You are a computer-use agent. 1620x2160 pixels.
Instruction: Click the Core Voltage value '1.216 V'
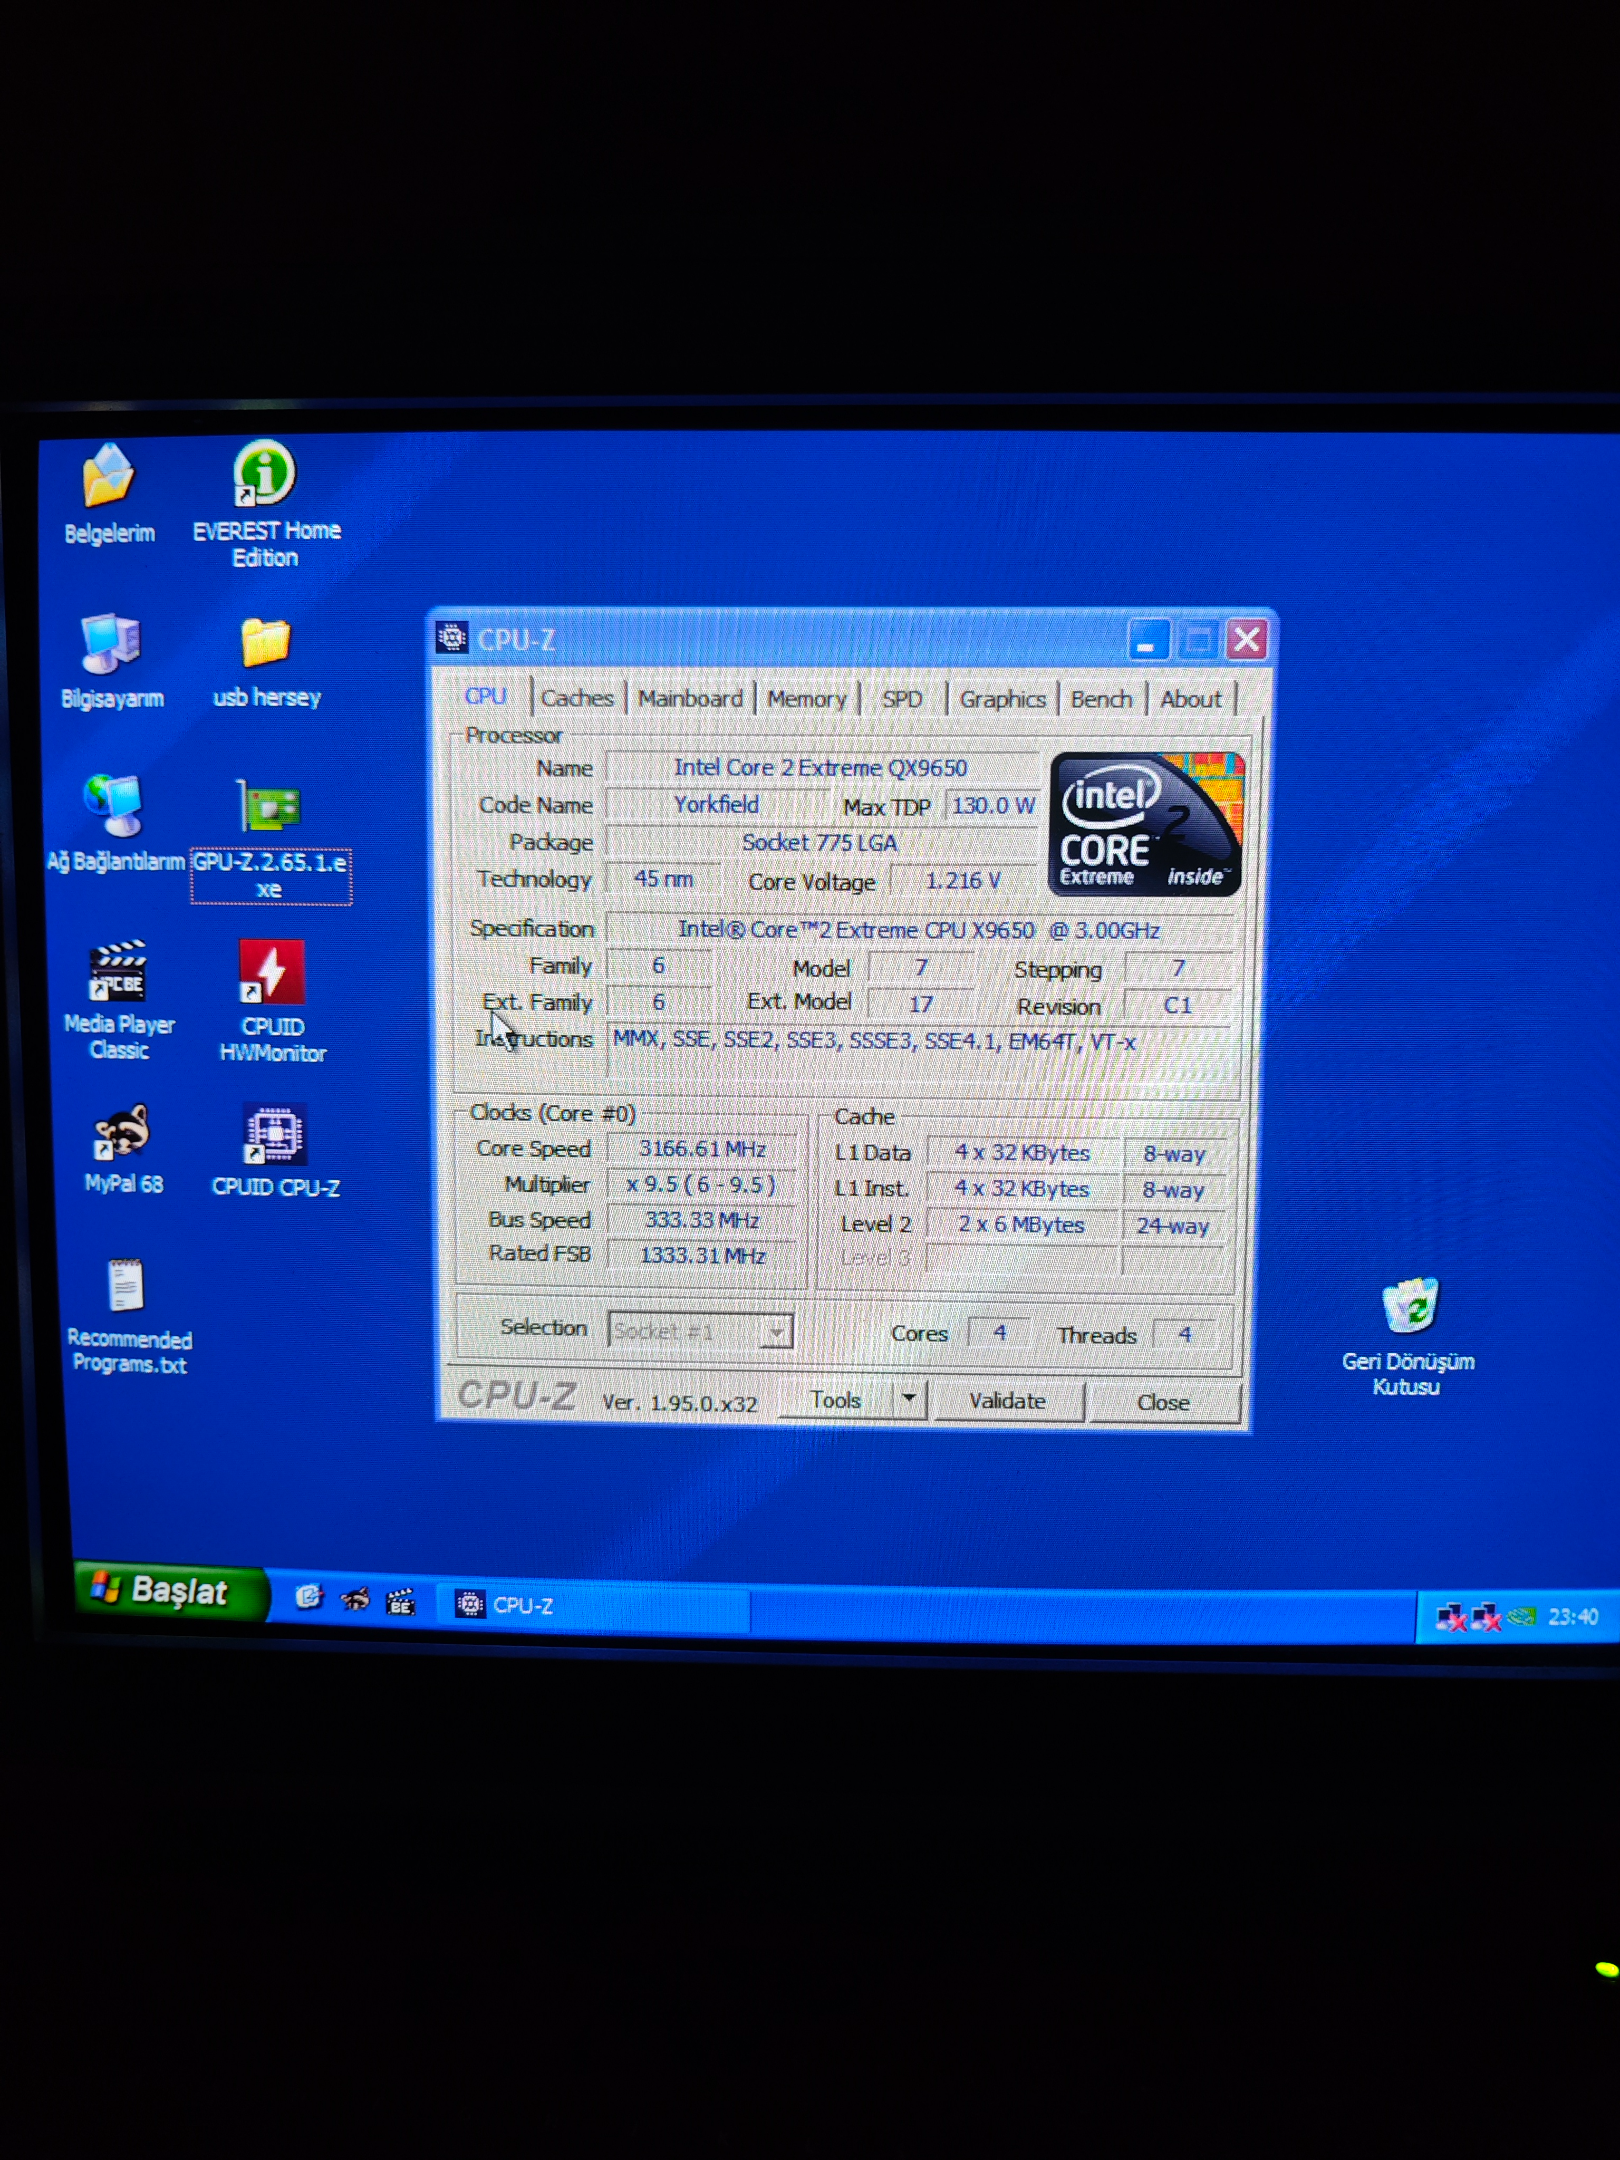[x=962, y=880]
